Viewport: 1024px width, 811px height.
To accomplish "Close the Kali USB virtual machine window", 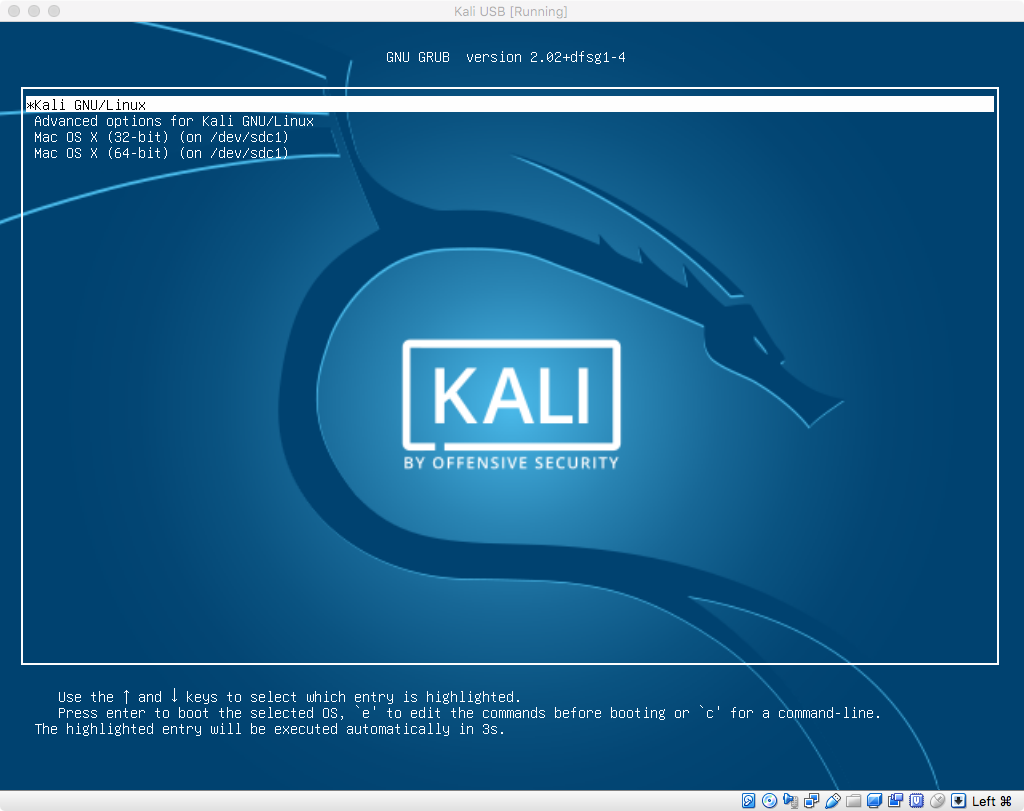I will pos(14,11).
